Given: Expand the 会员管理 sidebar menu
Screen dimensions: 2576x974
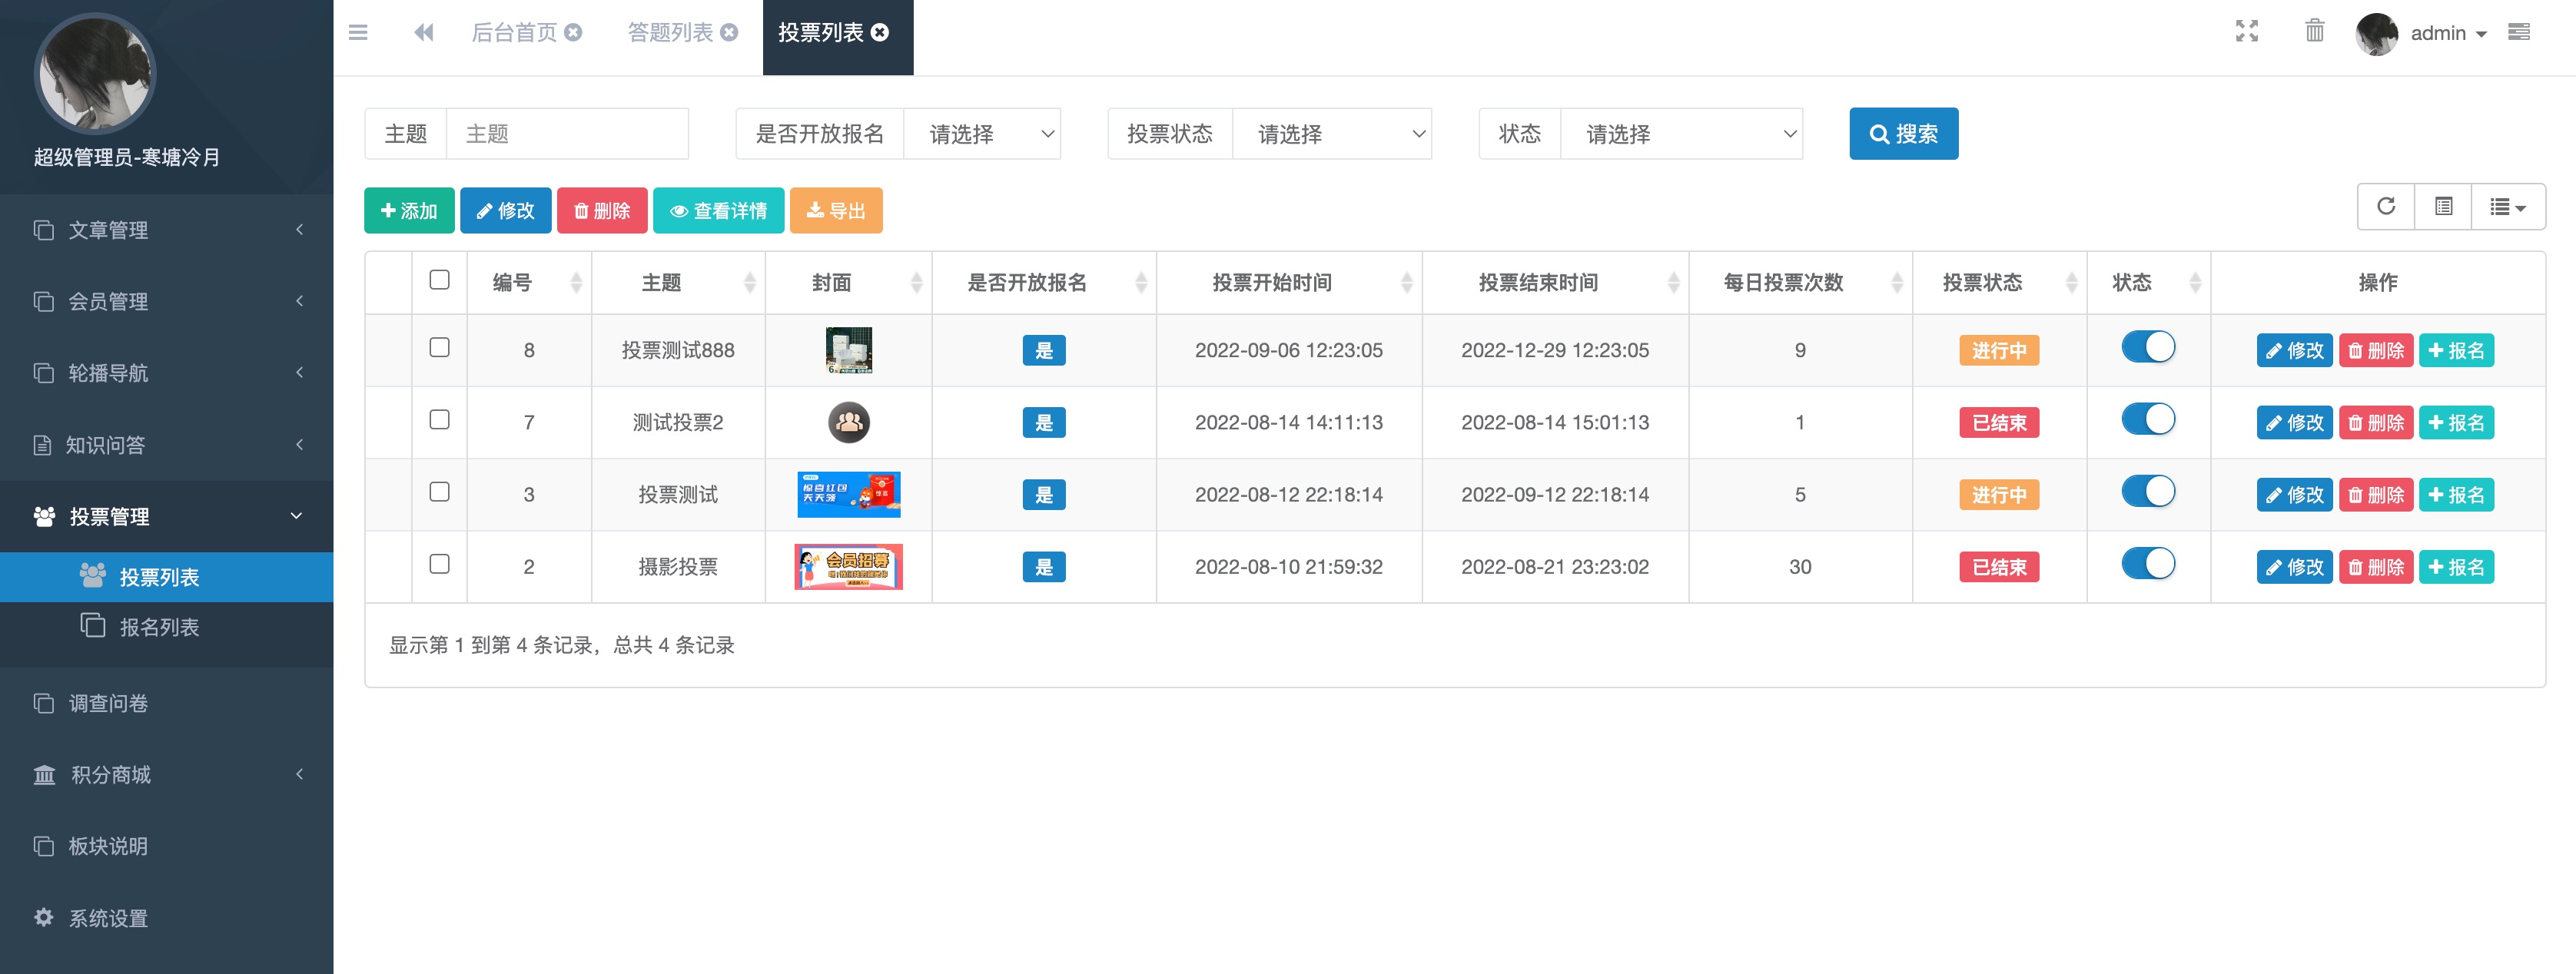Looking at the screenshot, I should (166, 301).
